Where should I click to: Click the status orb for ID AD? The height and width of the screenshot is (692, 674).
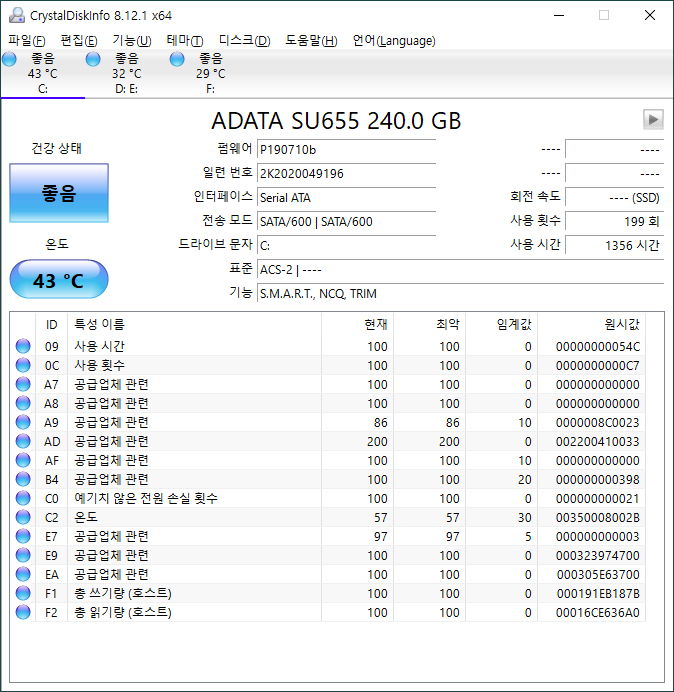[x=23, y=441]
